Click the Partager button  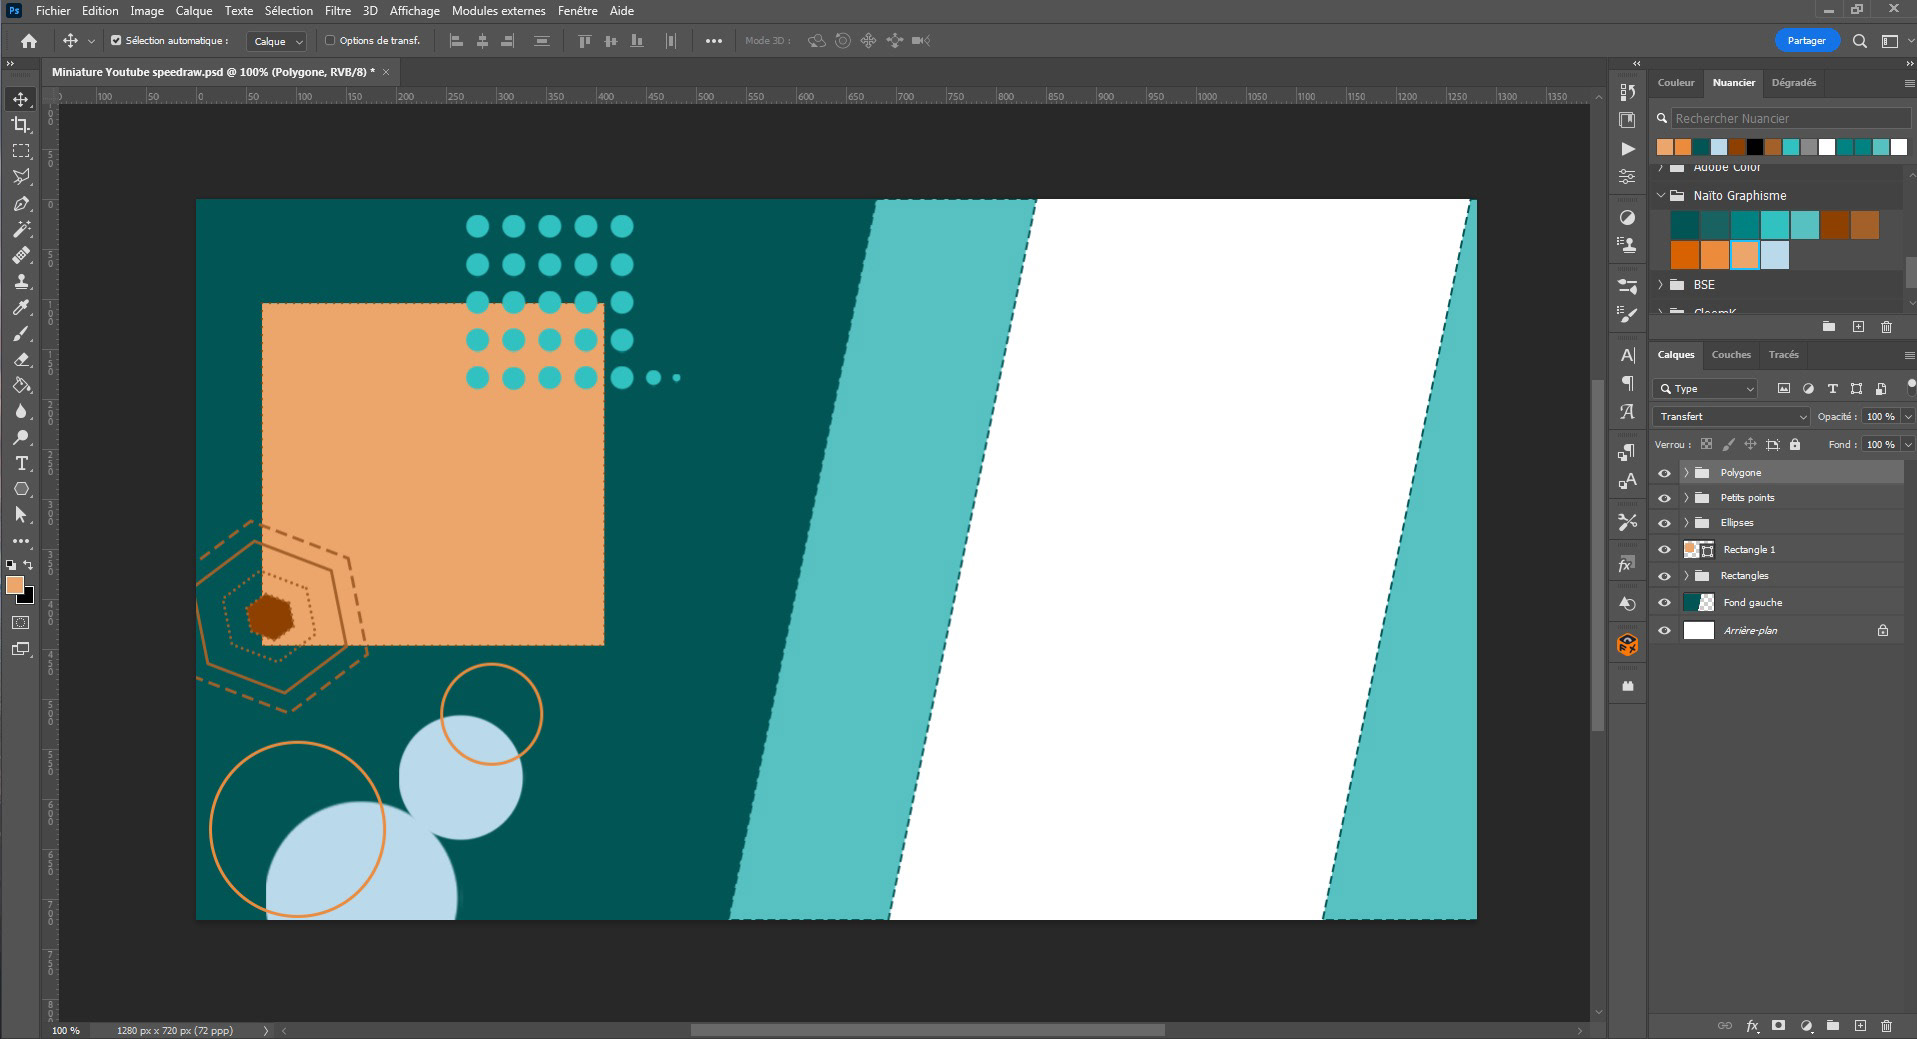(1806, 41)
